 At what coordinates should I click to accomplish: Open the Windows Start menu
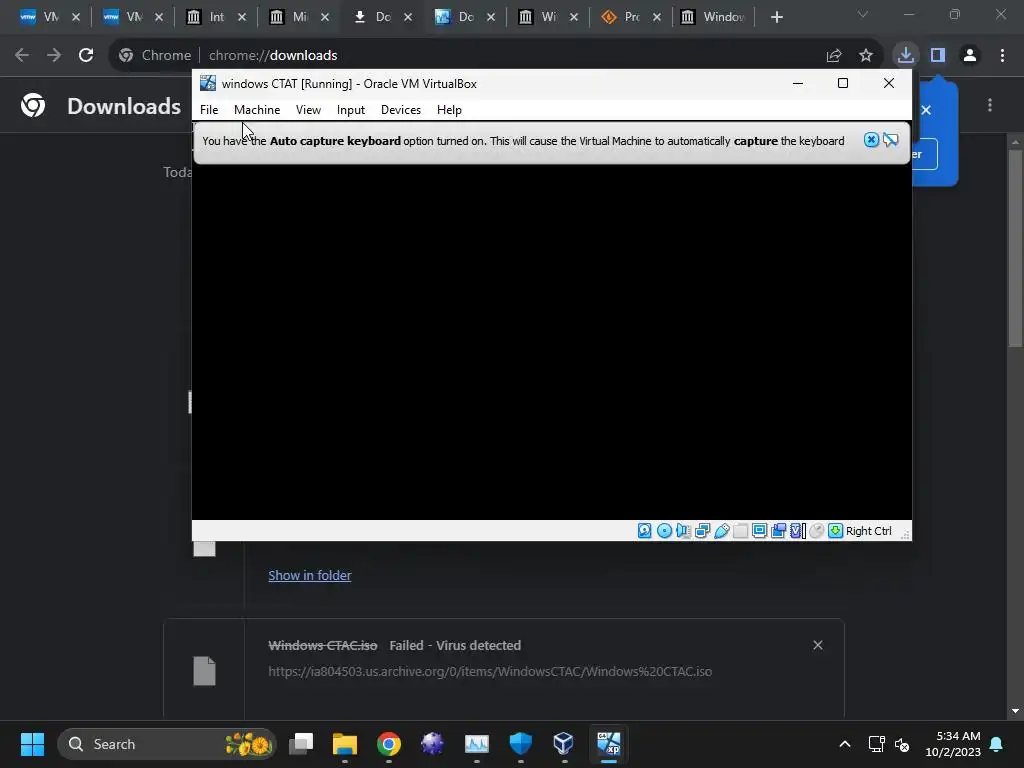pos(32,744)
